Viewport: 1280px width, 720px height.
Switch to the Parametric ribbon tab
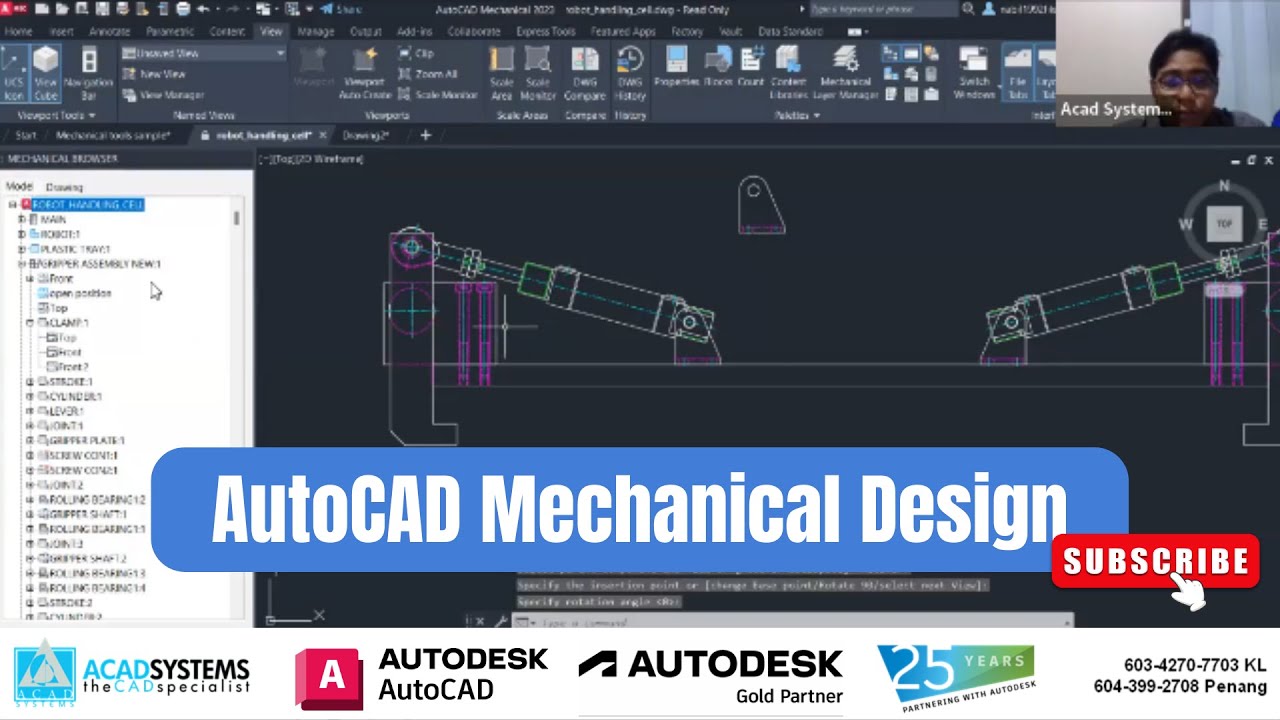click(x=170, y=31)
